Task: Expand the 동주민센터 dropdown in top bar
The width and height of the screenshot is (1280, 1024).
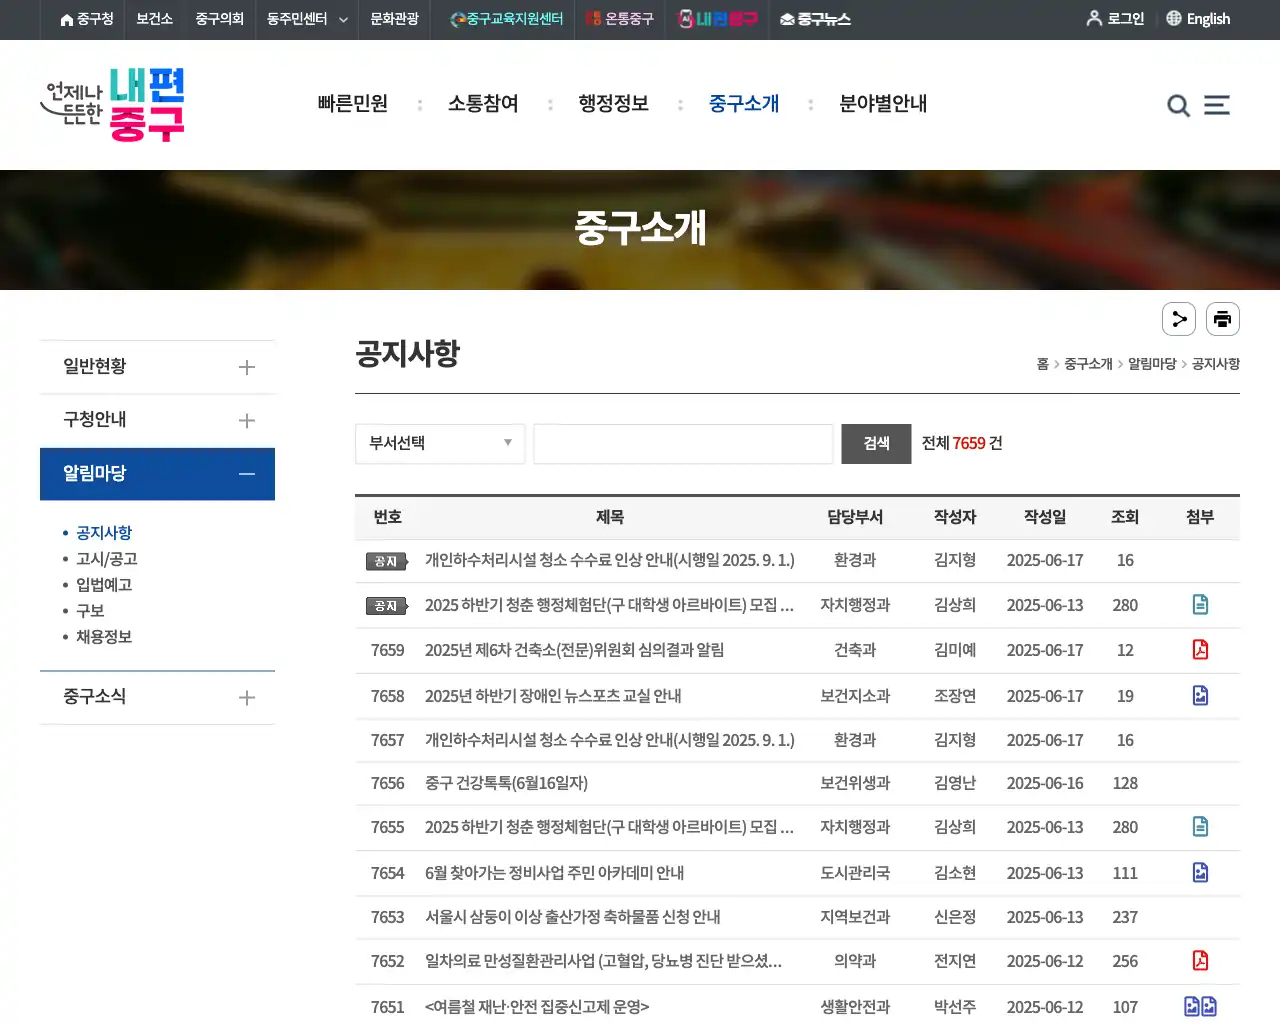Action: pyautogui.click(x=307, y=19)
